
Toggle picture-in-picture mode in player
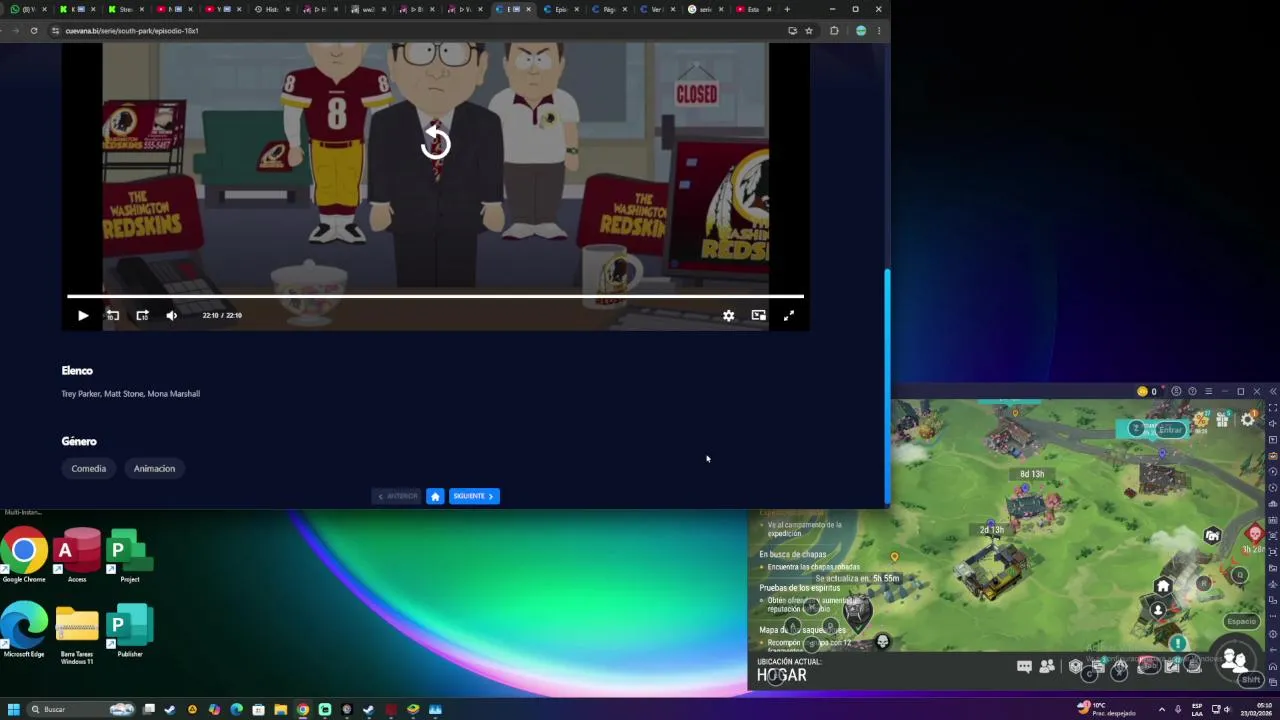tap(759, 316)
